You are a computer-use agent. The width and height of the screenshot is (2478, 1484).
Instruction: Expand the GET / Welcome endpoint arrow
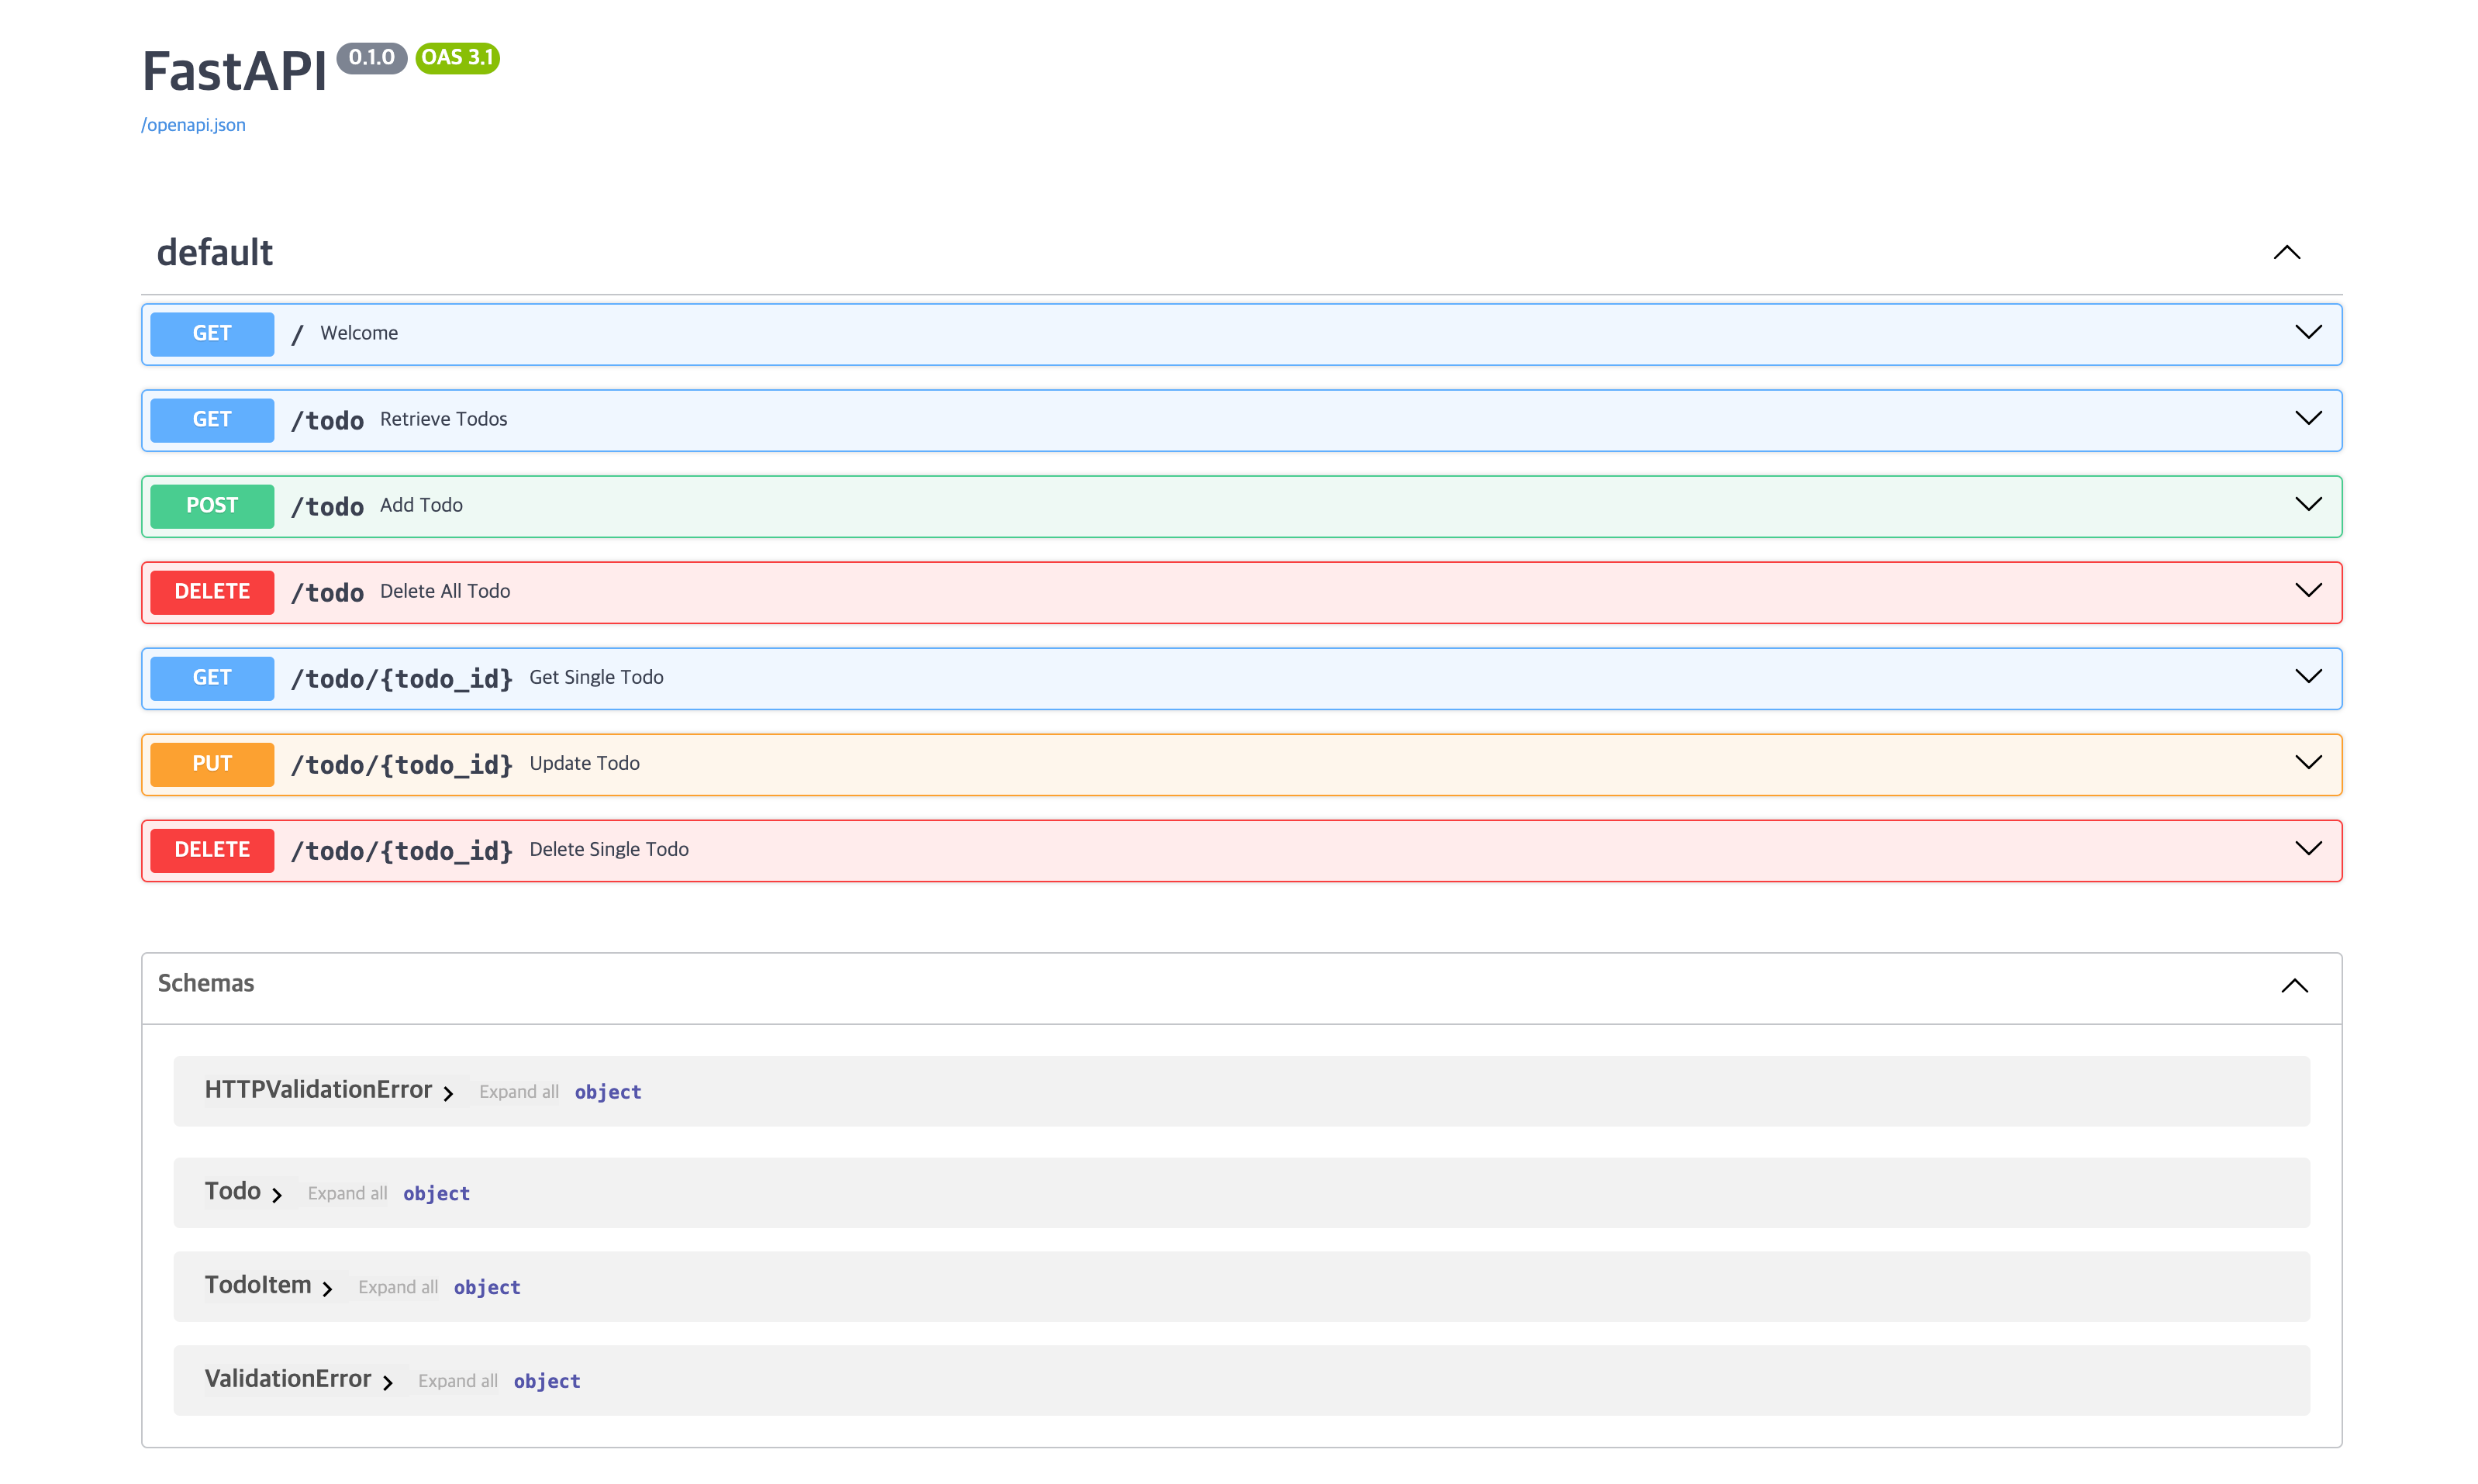point(2307,332)
